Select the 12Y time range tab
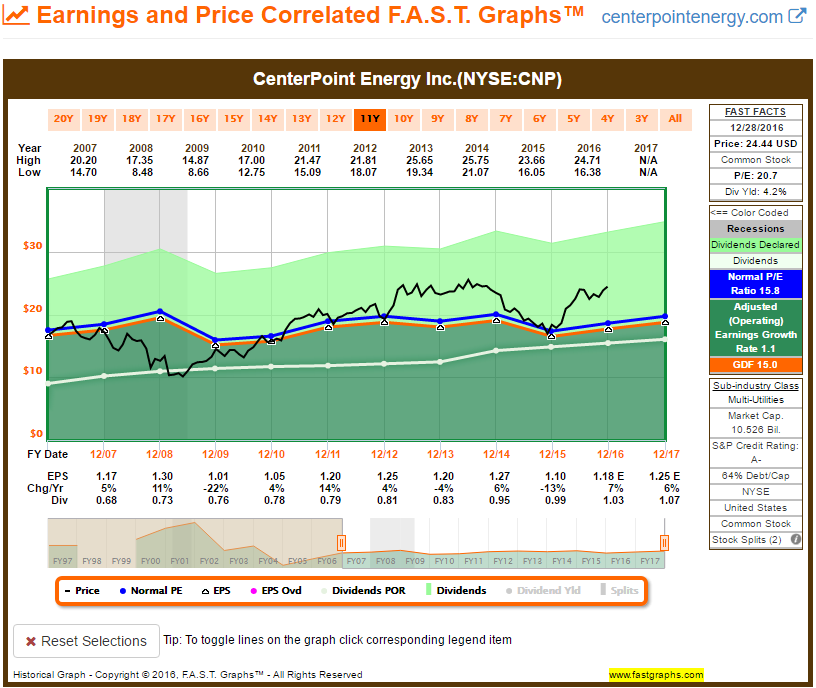Image resolution: width=816 pixels, height=688 pixels. click(336, 119)
